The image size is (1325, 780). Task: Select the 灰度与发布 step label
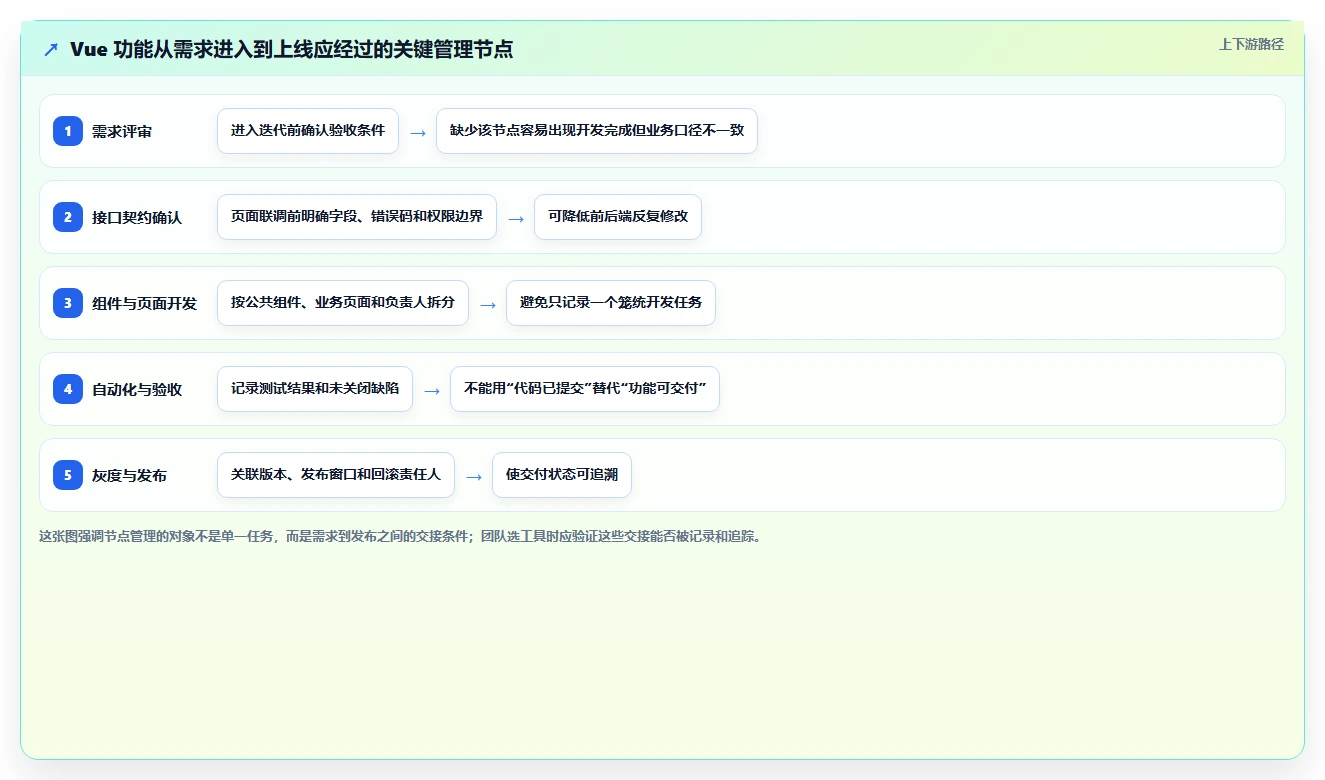pos(129,476)
